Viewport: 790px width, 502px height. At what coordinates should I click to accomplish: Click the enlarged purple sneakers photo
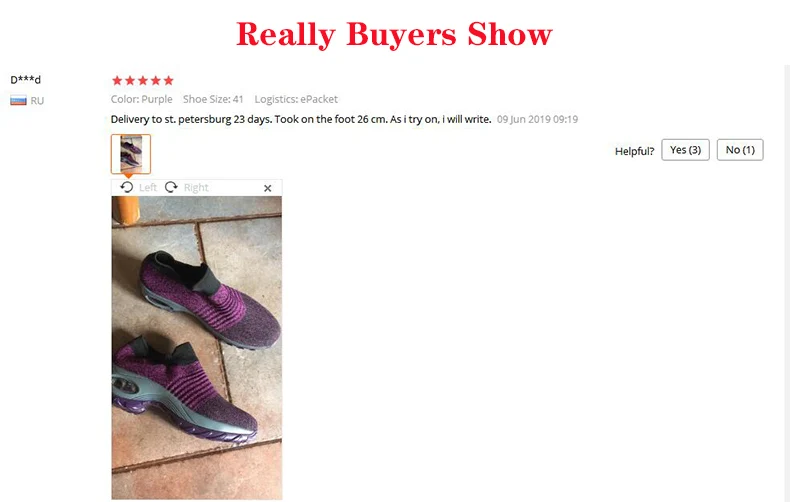[196, 348]
